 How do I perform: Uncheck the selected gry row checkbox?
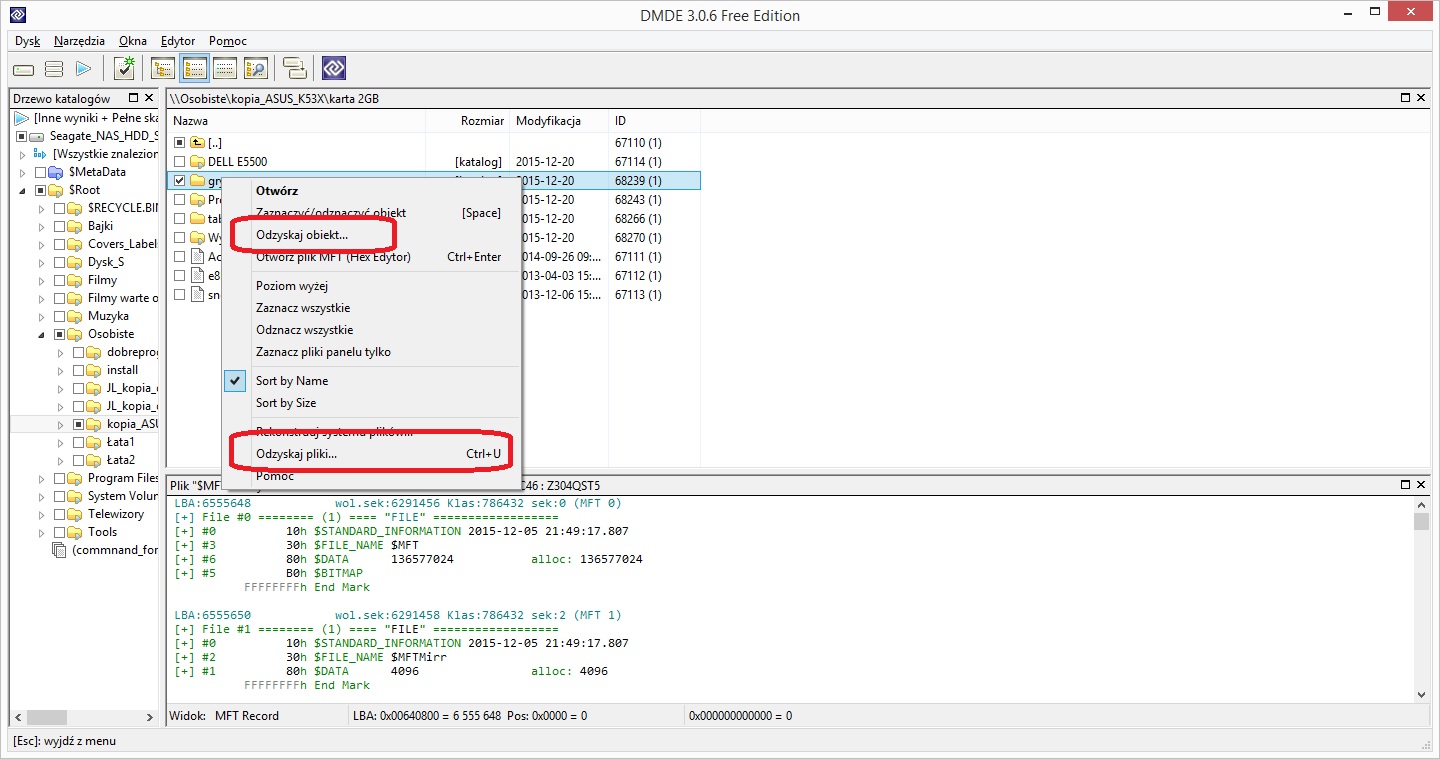coord(180,181)
